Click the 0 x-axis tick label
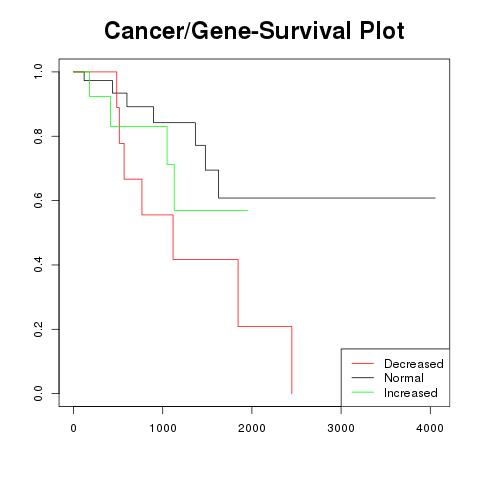This screenshot has width=480, height=480. pos(73,428)
